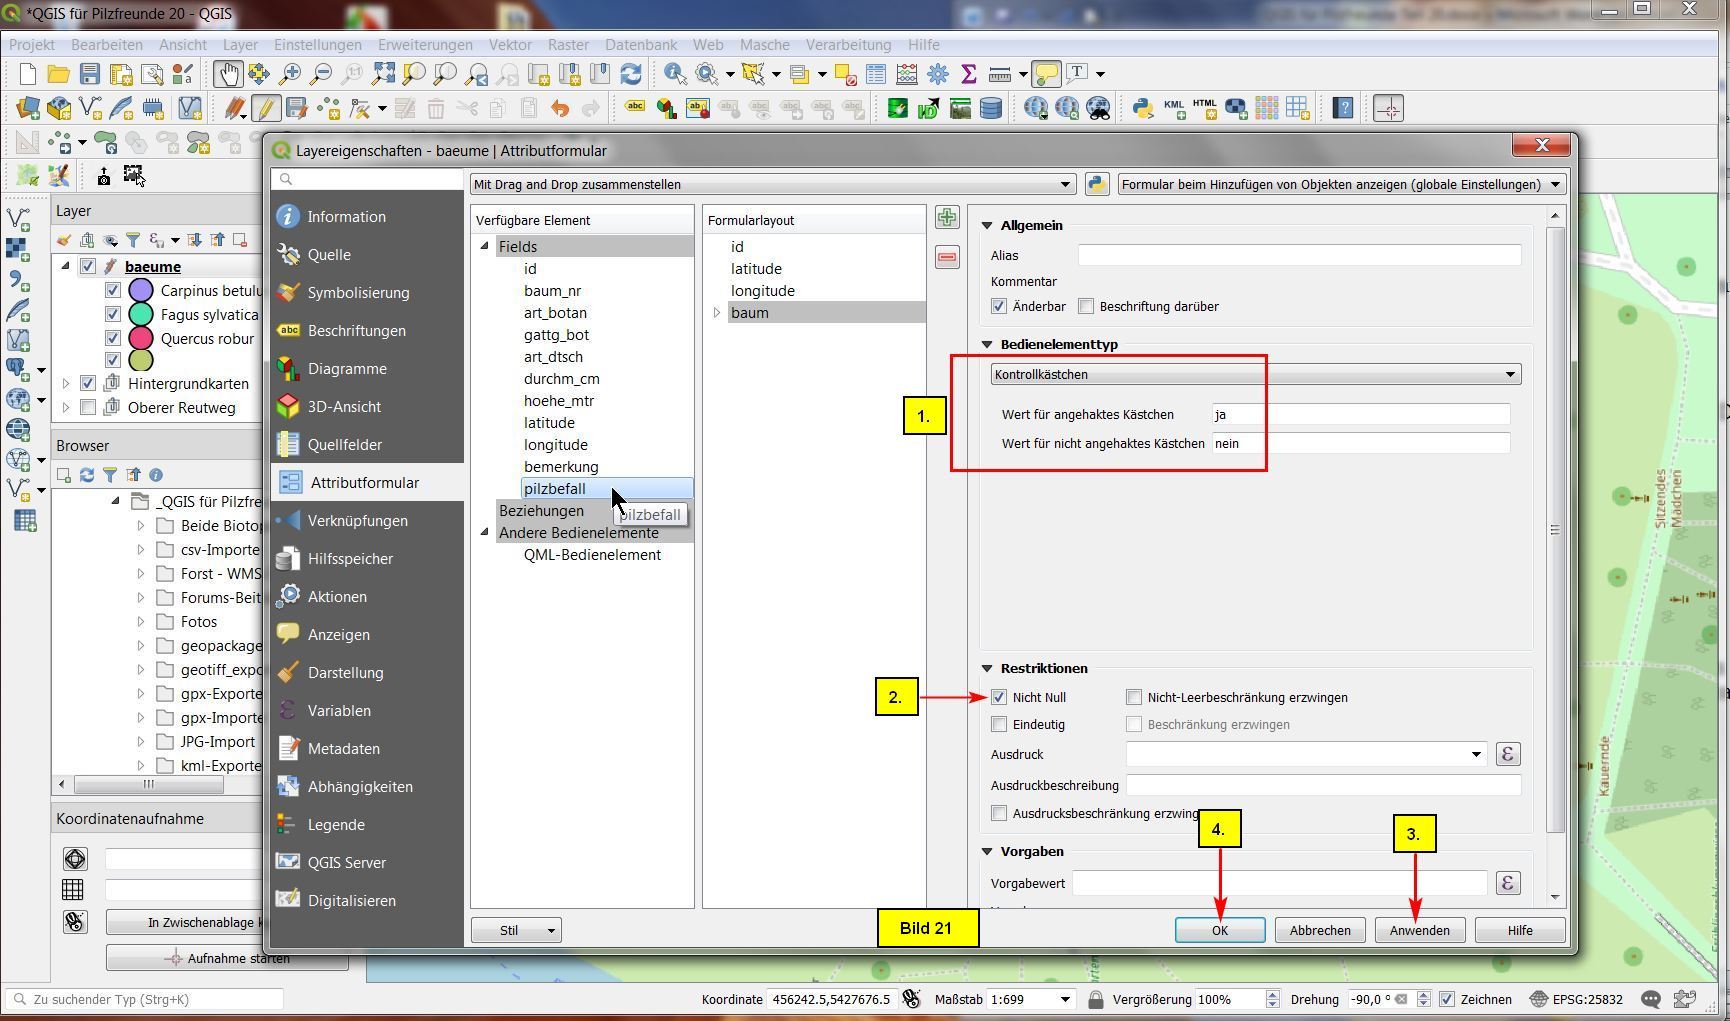The image size is (1730, 1021).
Task: Open the Vektor menu
Action: [509, 45]
